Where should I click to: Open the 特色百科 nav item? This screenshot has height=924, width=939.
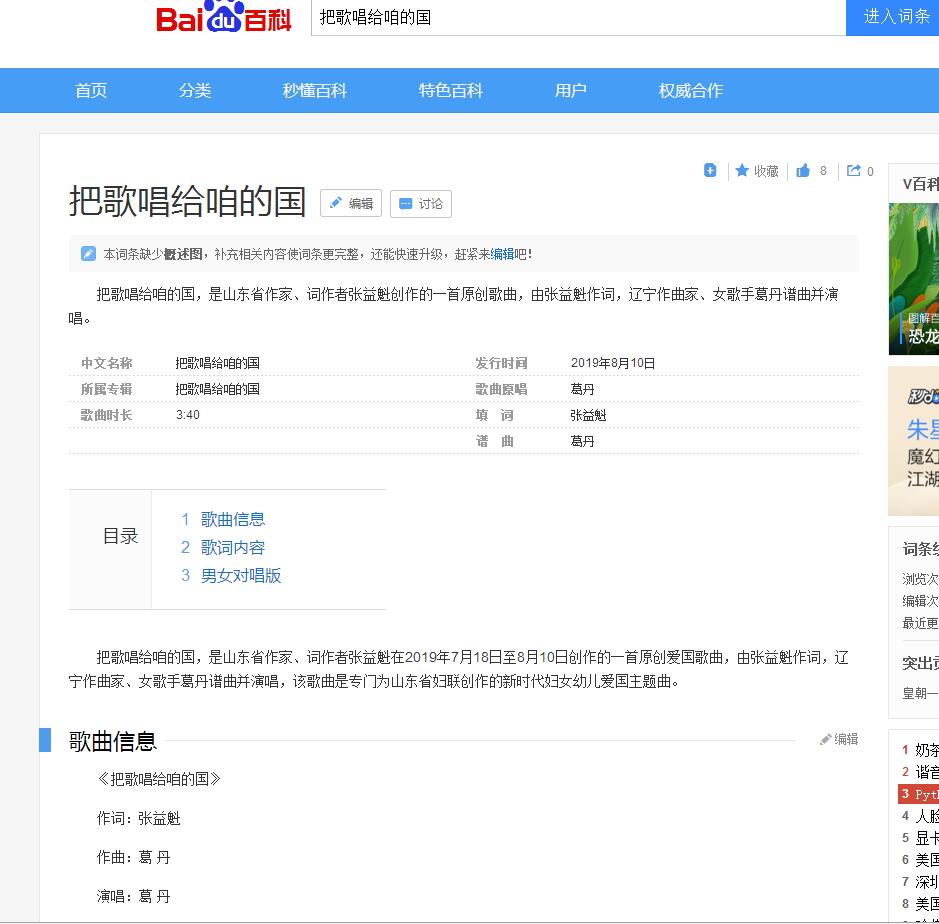coord(451,90)
